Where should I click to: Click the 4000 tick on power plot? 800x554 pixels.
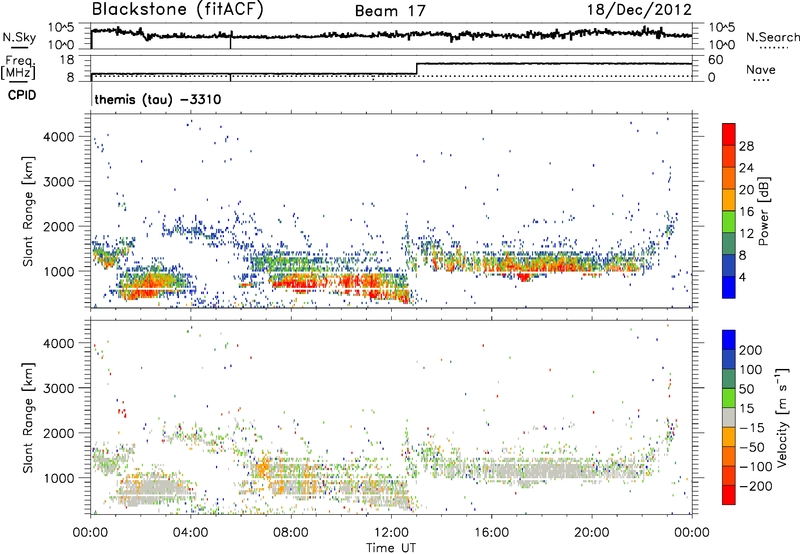point(59,137)
